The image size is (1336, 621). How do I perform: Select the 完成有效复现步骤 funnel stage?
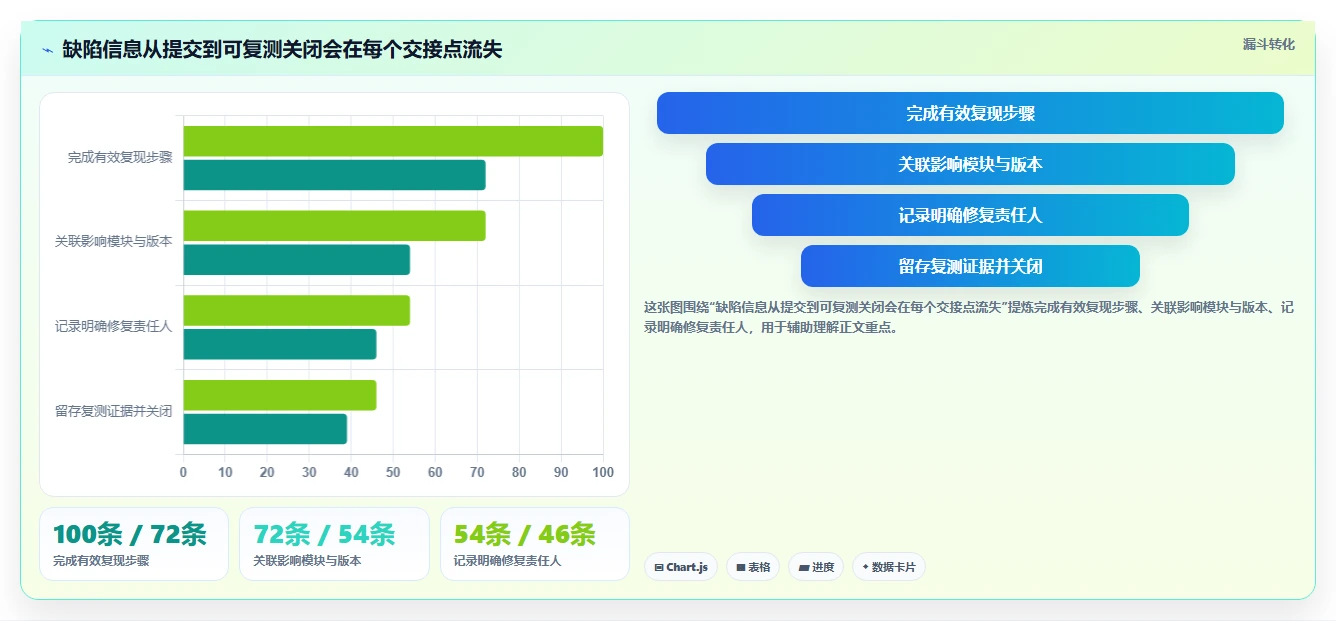(970, 113)
